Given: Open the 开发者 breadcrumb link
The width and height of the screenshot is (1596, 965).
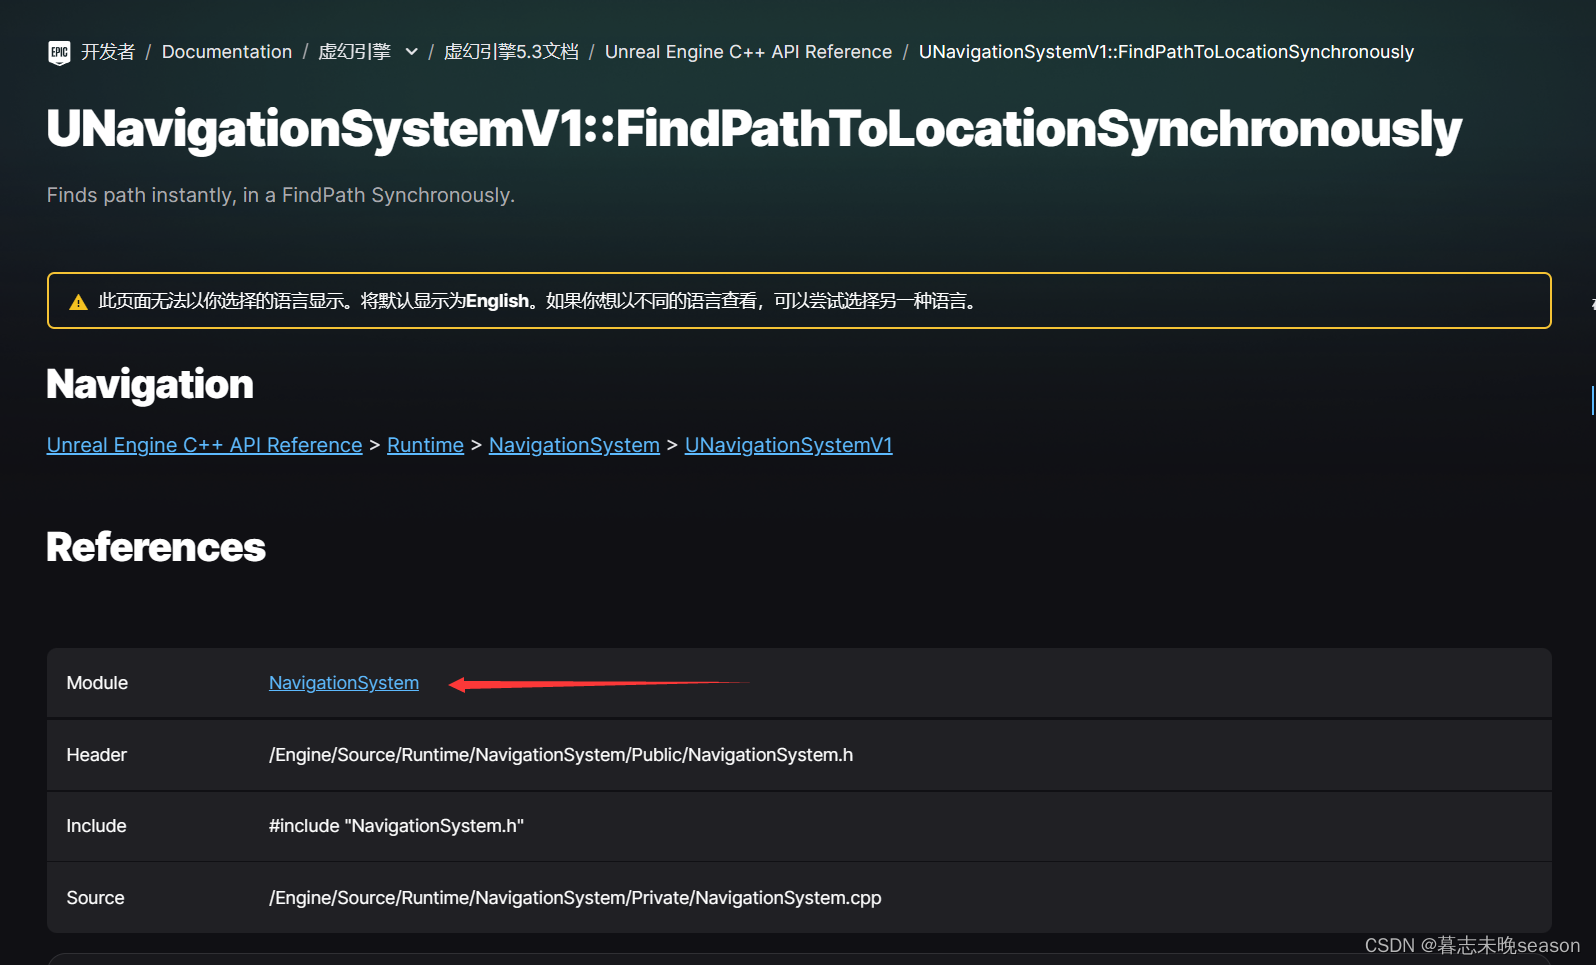Looking at the screenshot, I should tap(108, 52).
